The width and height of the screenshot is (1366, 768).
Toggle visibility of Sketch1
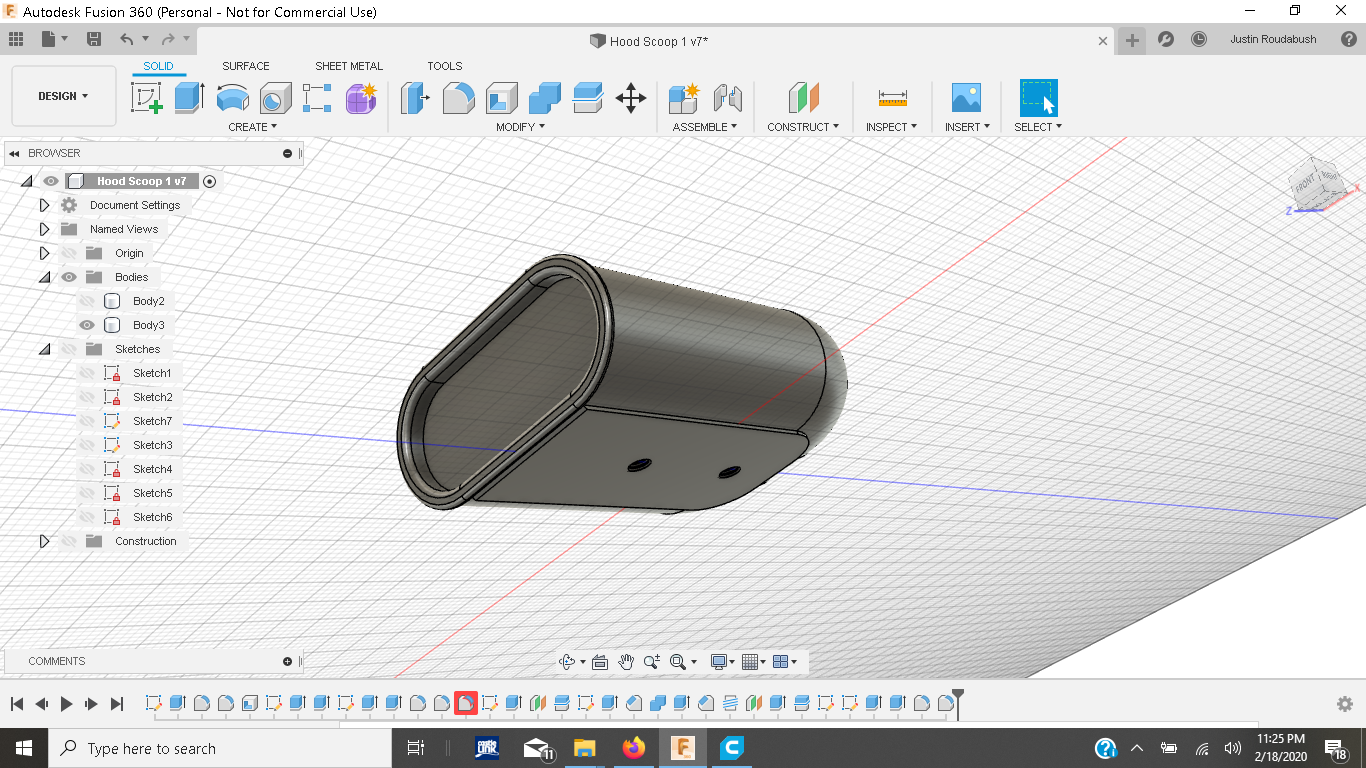(x=87, y=373)
